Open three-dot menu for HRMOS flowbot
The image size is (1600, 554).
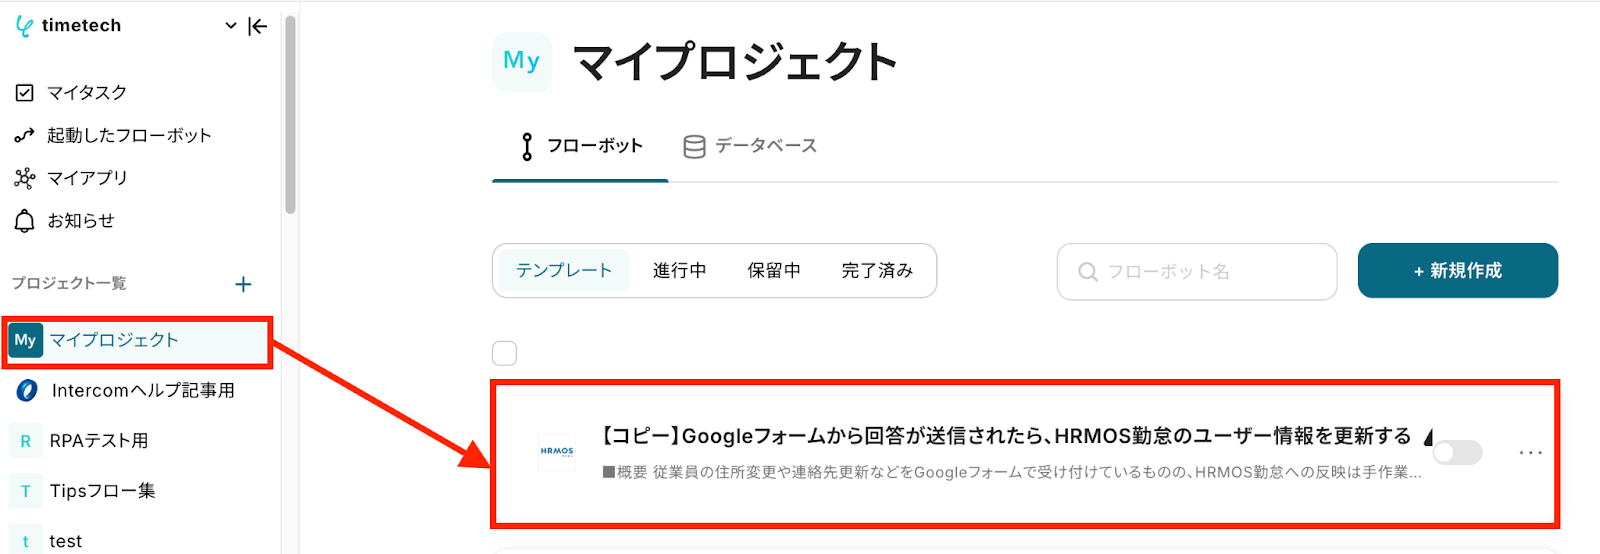(x=1530, y=453)
